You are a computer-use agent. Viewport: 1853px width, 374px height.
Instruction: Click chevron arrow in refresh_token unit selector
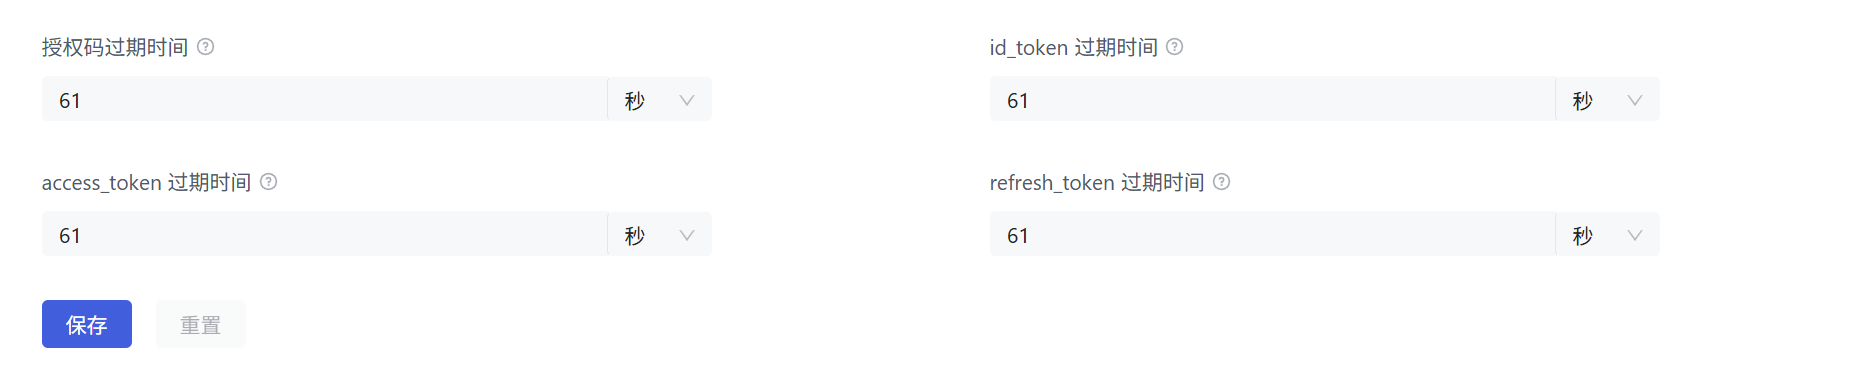1635,235
